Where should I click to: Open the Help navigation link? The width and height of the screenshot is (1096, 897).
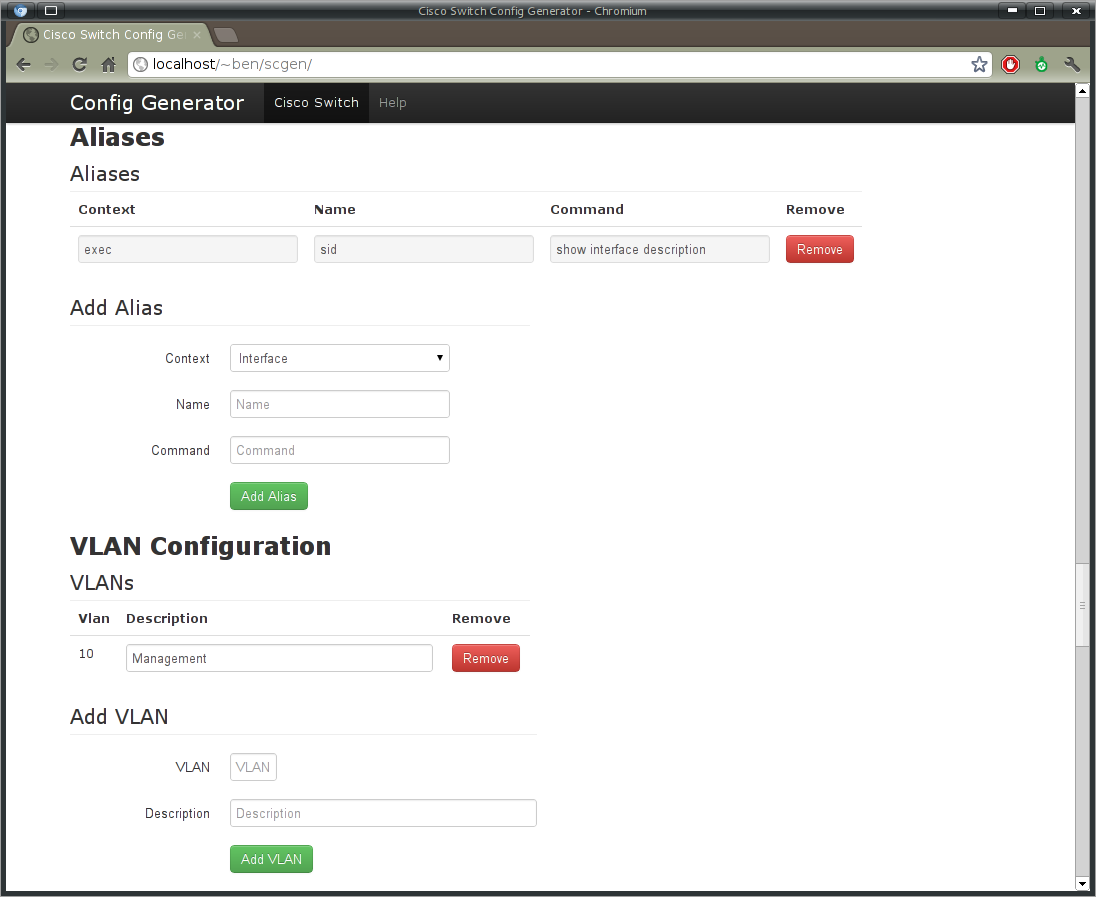[392, 103]
